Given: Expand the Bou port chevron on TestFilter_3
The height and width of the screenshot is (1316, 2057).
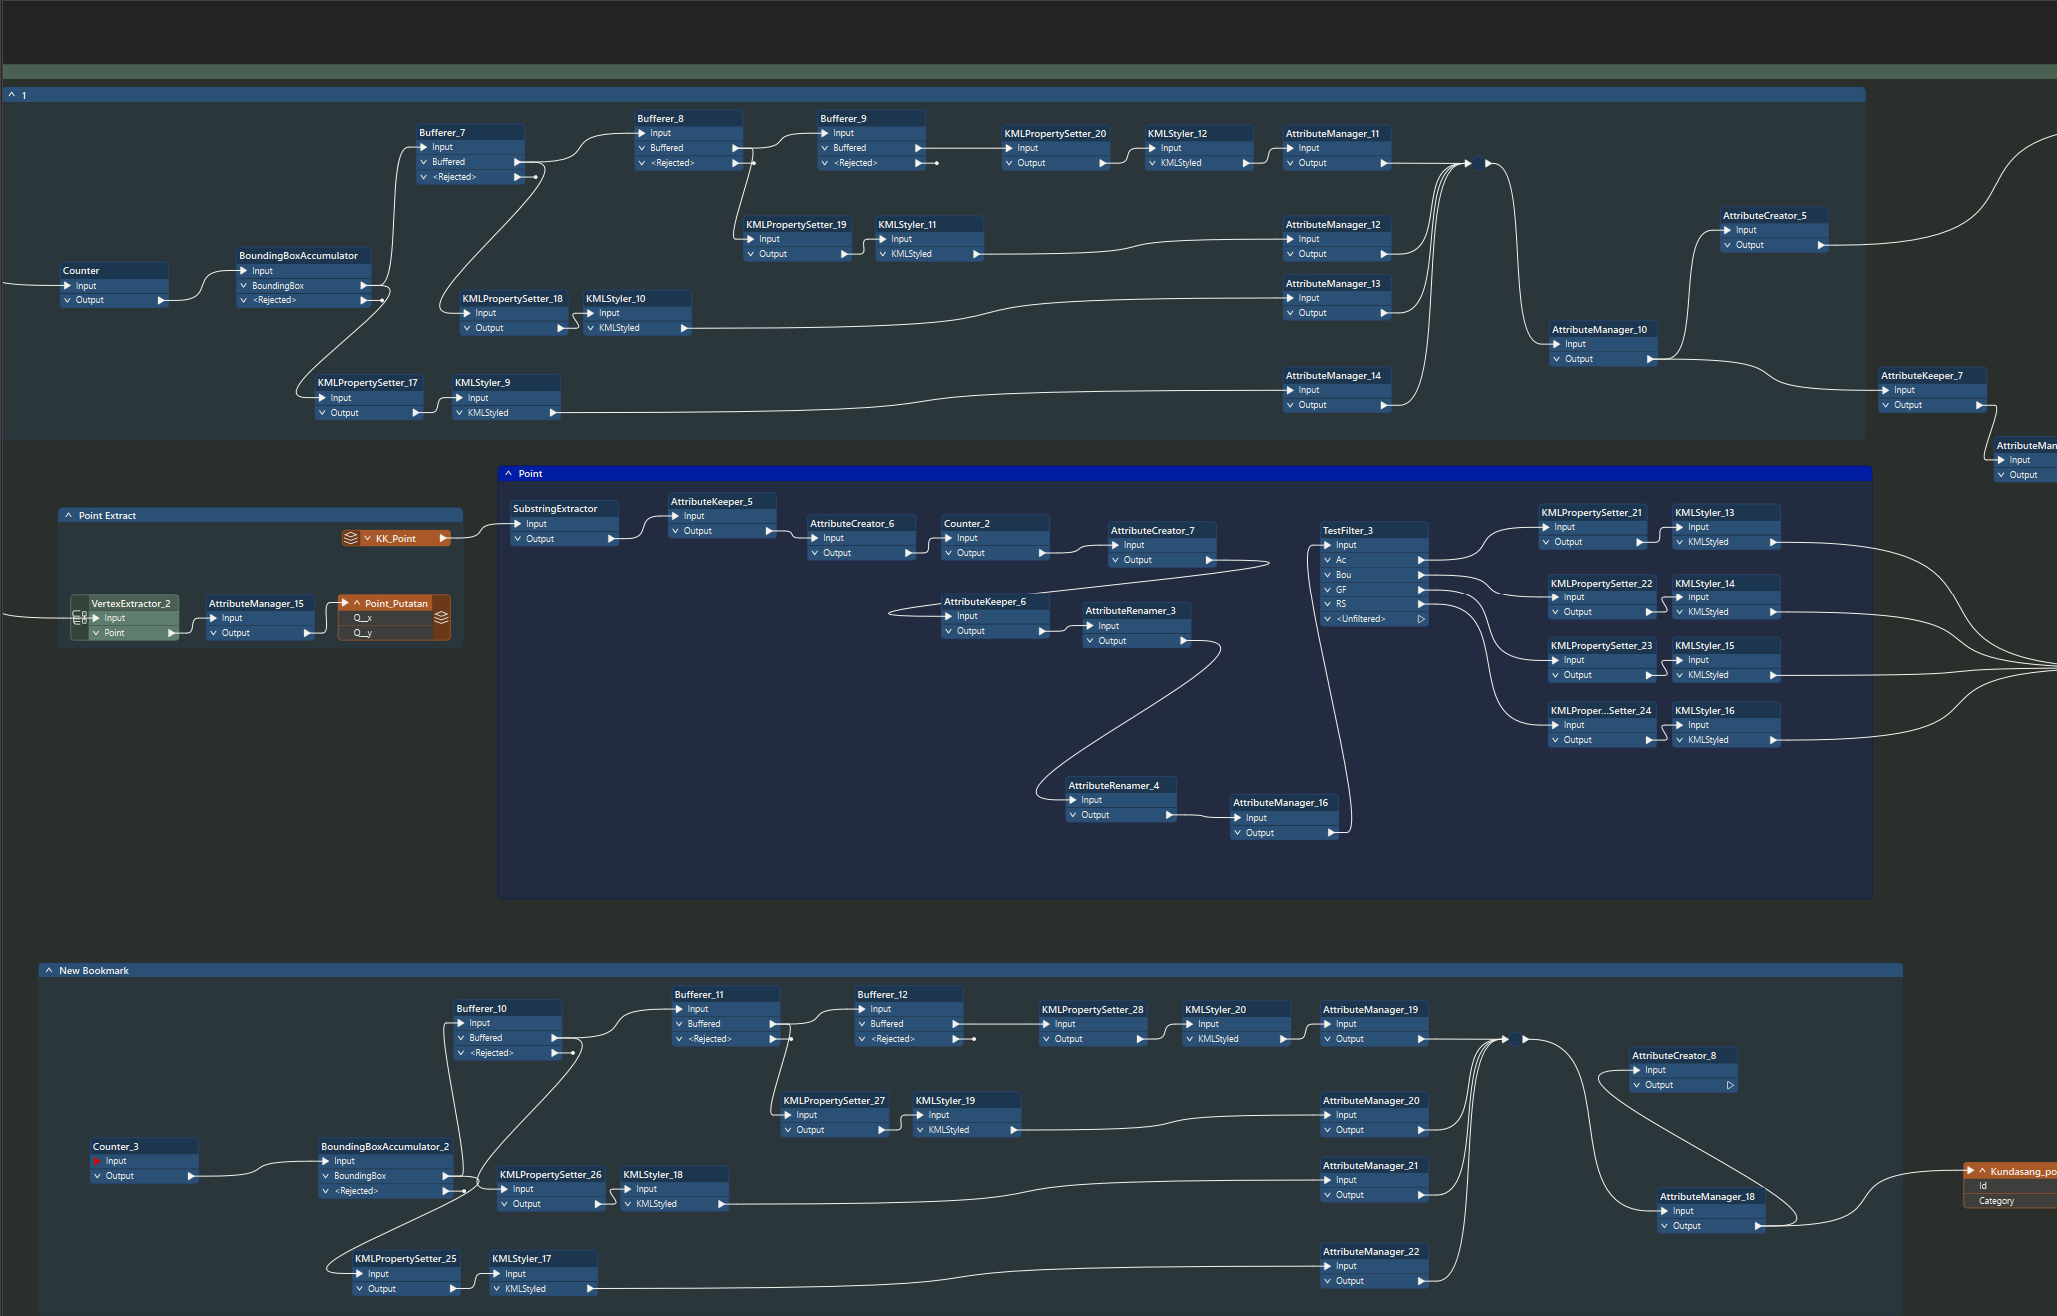Looking at the screenshot, I should click(1327, 574).
